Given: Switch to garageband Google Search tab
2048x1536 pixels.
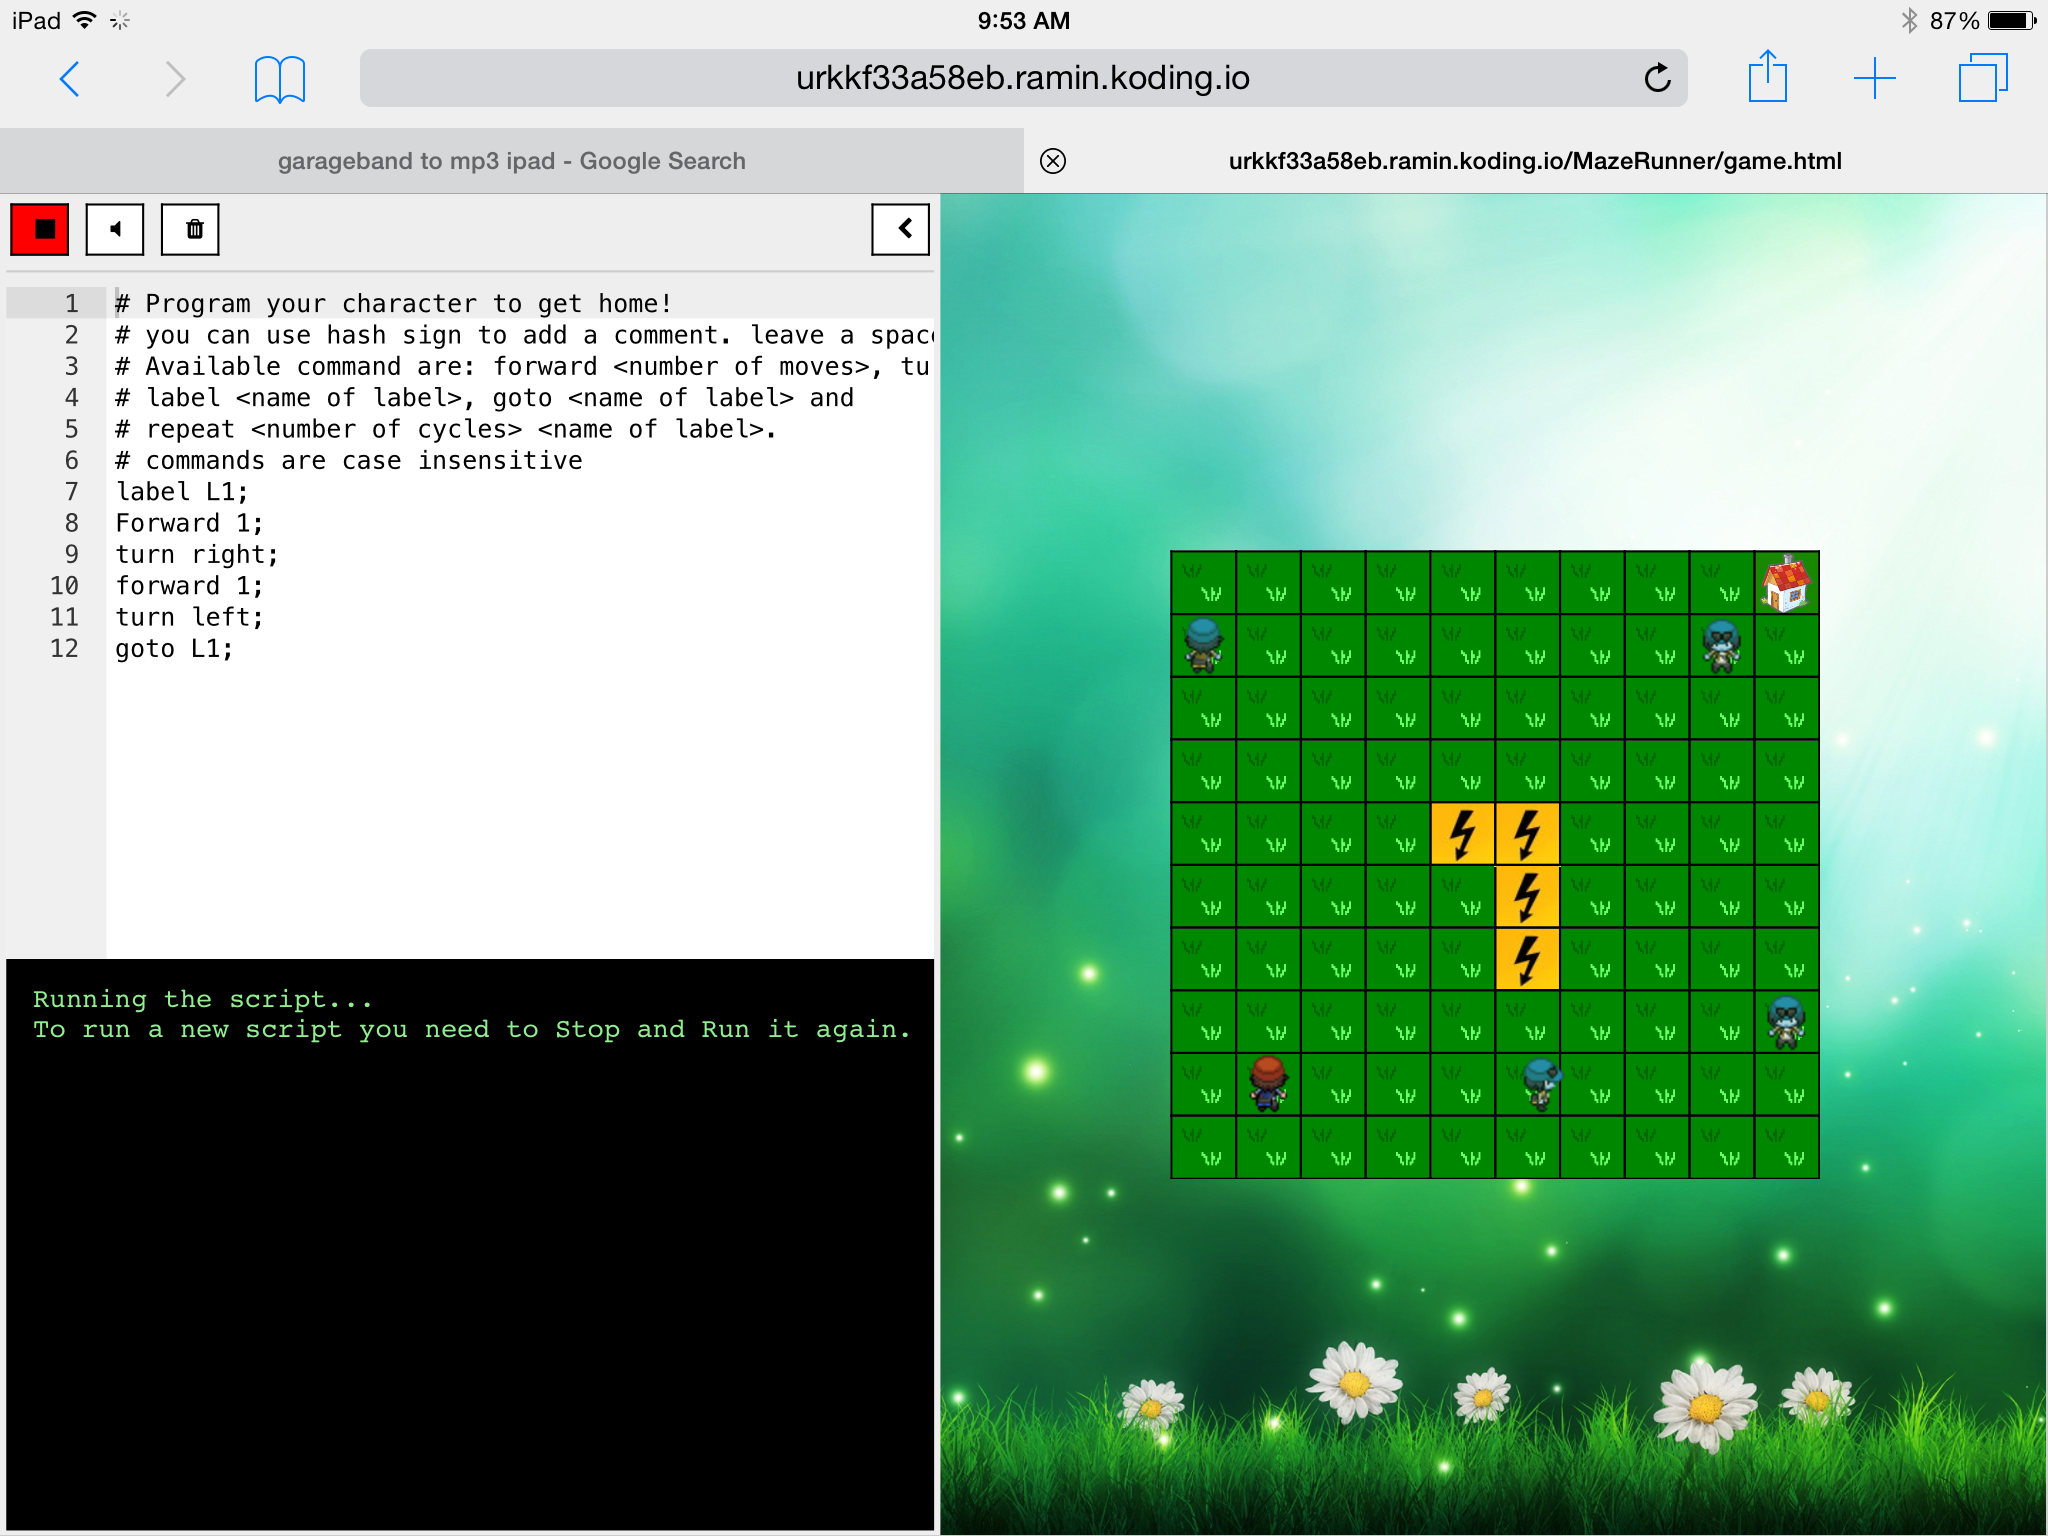Looking at the screenshot, I should (511, 161).
